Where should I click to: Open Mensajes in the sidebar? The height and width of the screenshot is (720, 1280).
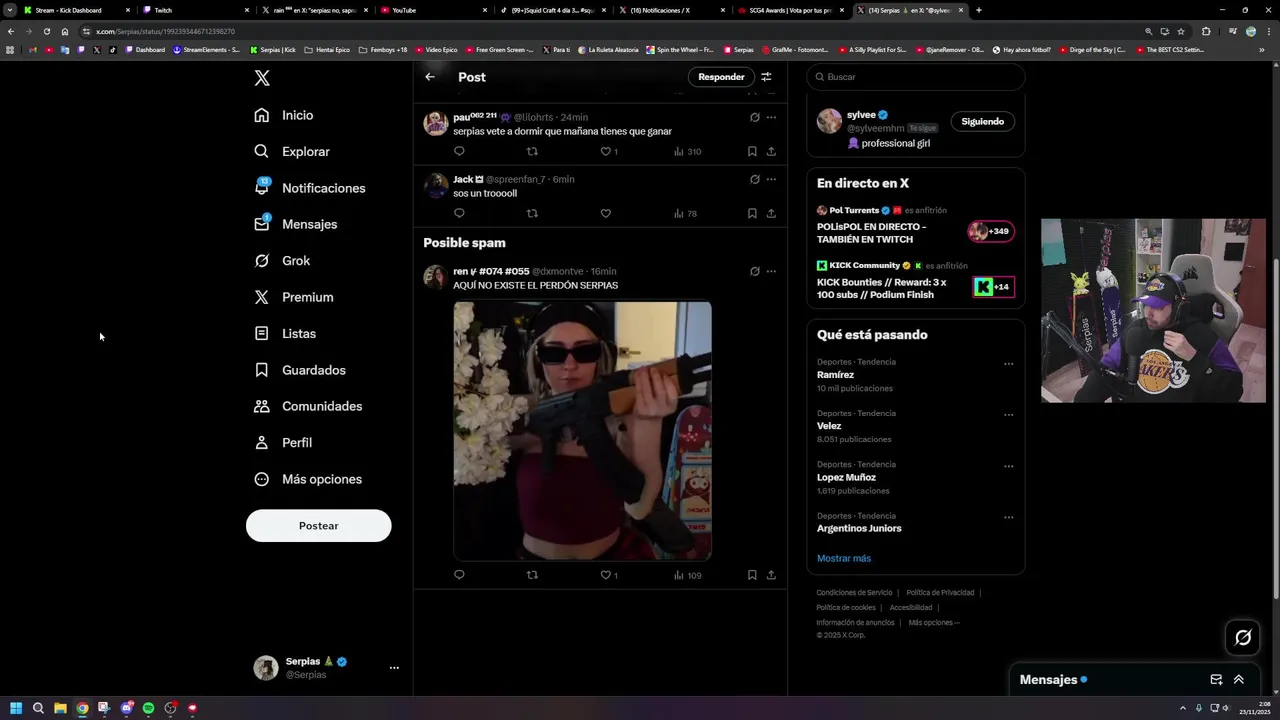pos(296,224)
